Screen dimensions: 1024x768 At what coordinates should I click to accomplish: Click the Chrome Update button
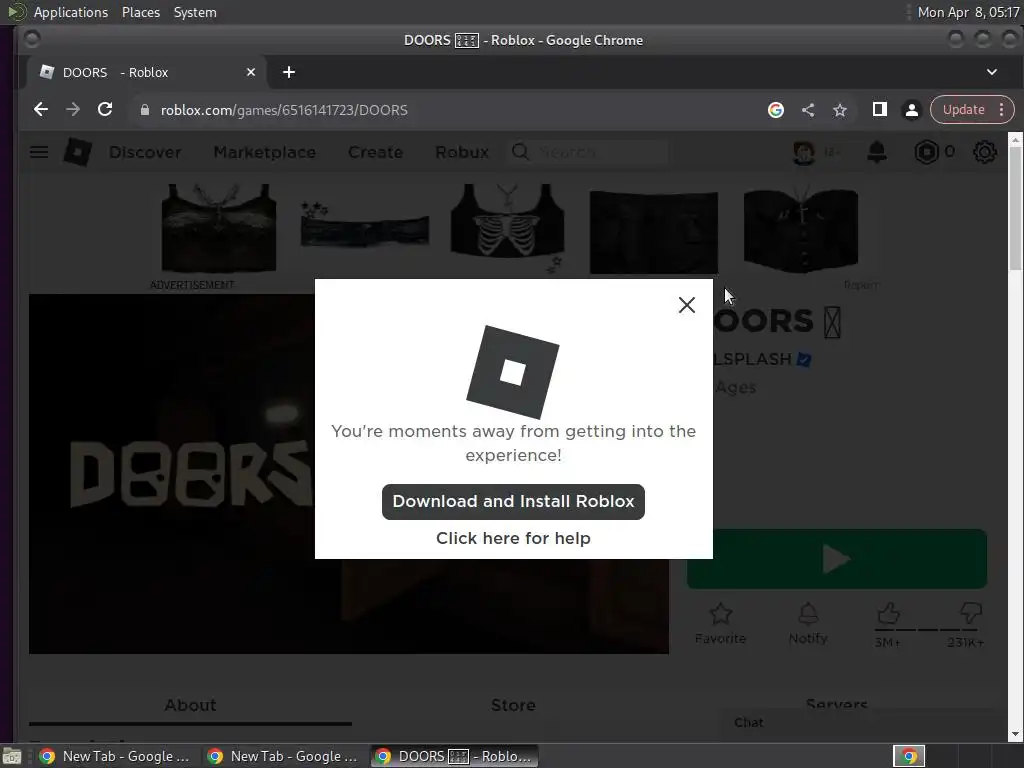[963, 110]
